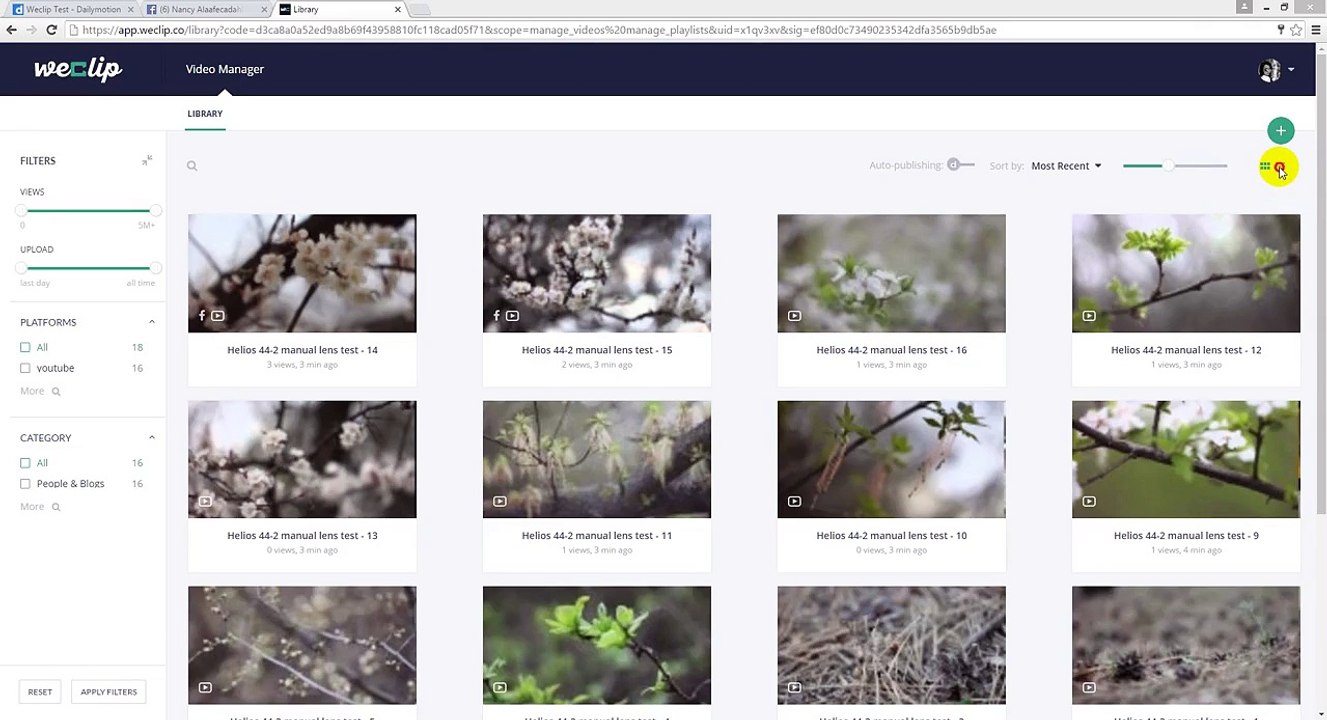Click the browser forward arrow
Screen dimensions: 1327x720
[31, 30]
